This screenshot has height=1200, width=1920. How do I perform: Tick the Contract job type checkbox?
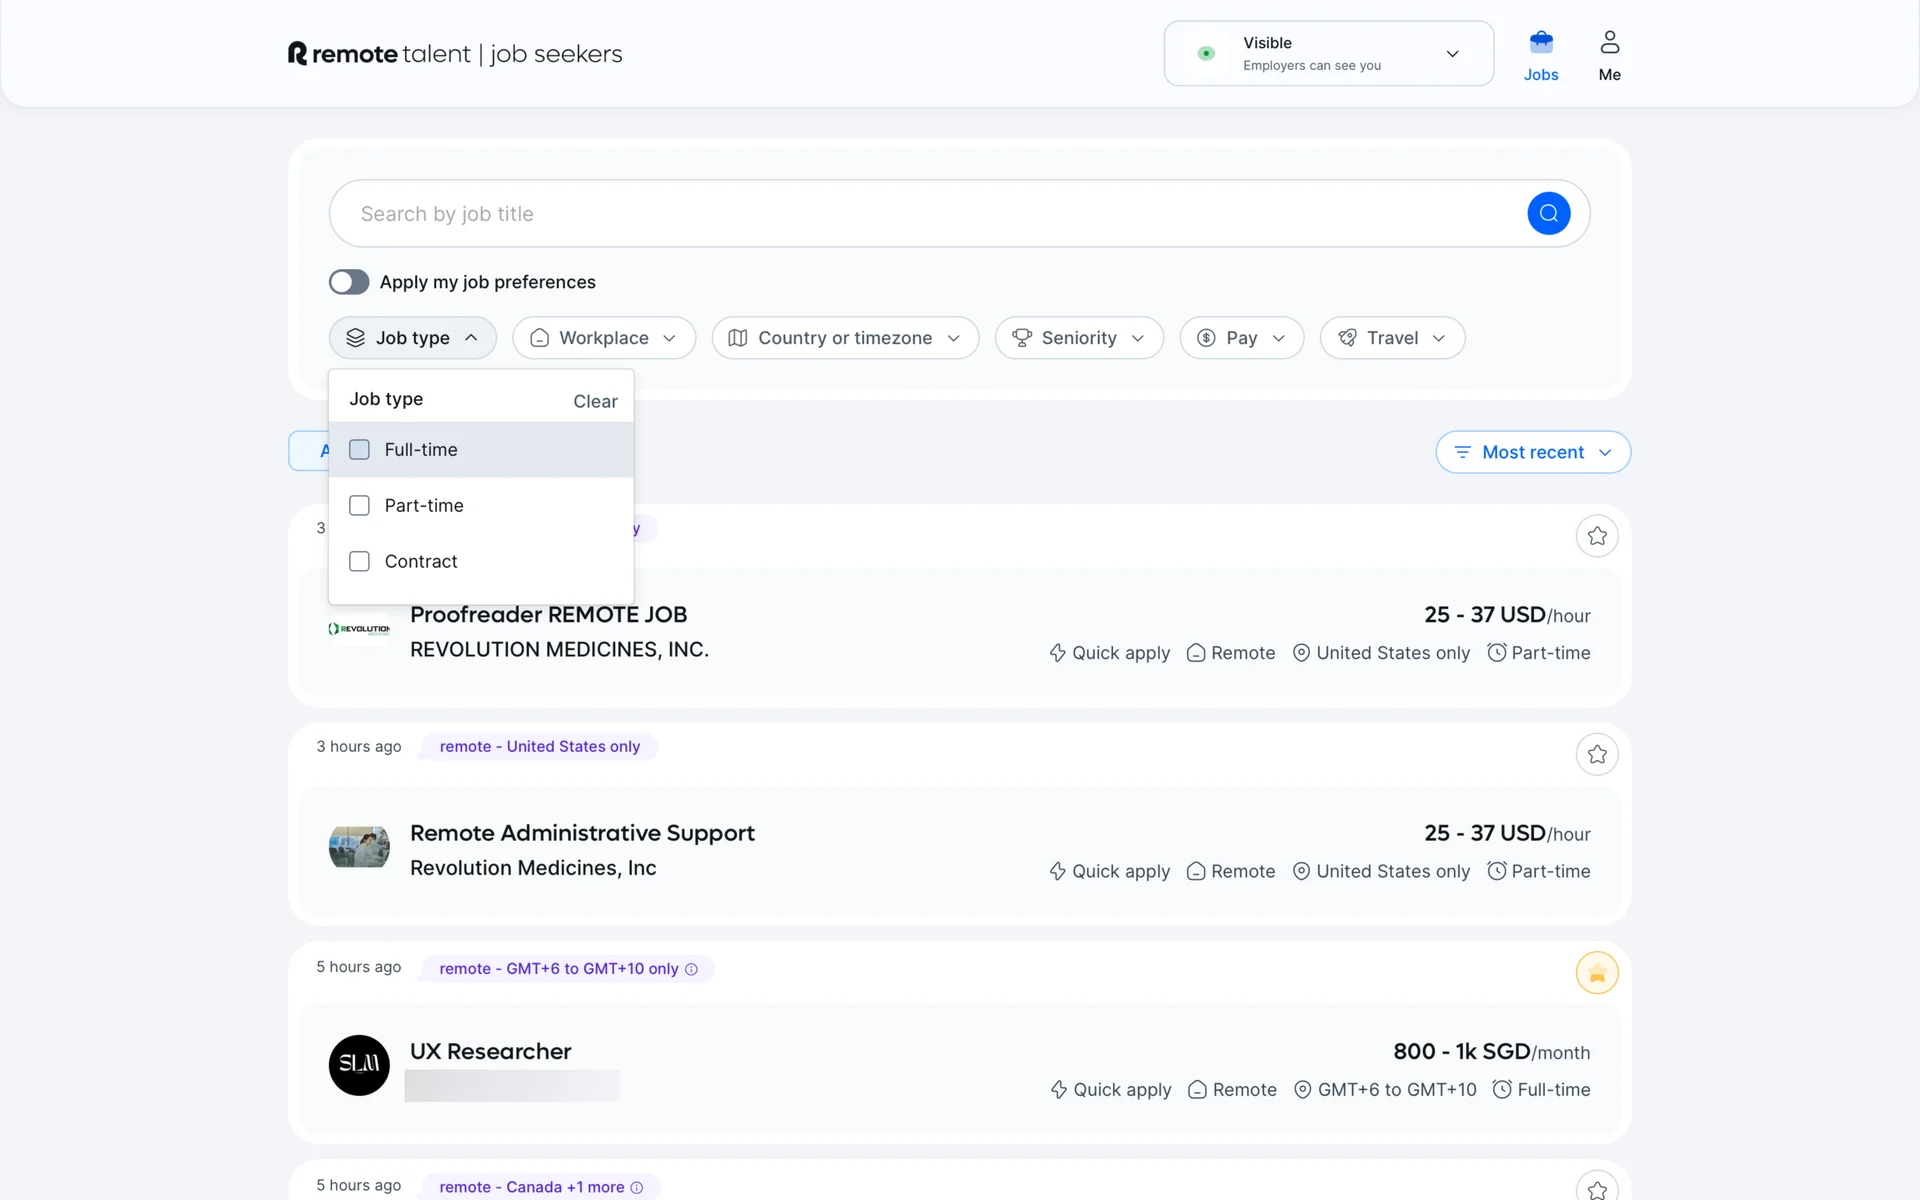[x=359, y=562]
